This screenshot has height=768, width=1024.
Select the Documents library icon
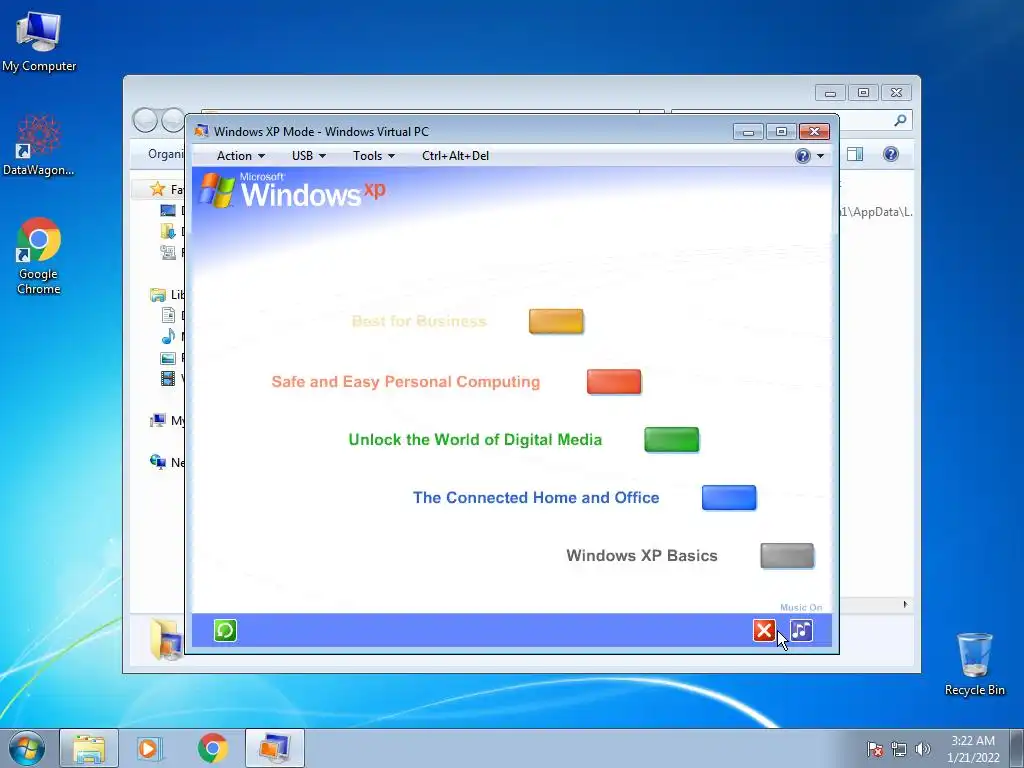[x=168, y=315]
